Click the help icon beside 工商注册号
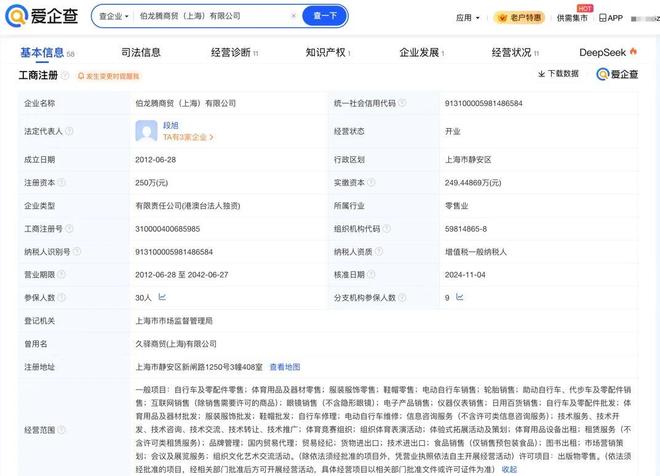The image size is (660, 476). [x=69, y=228]
